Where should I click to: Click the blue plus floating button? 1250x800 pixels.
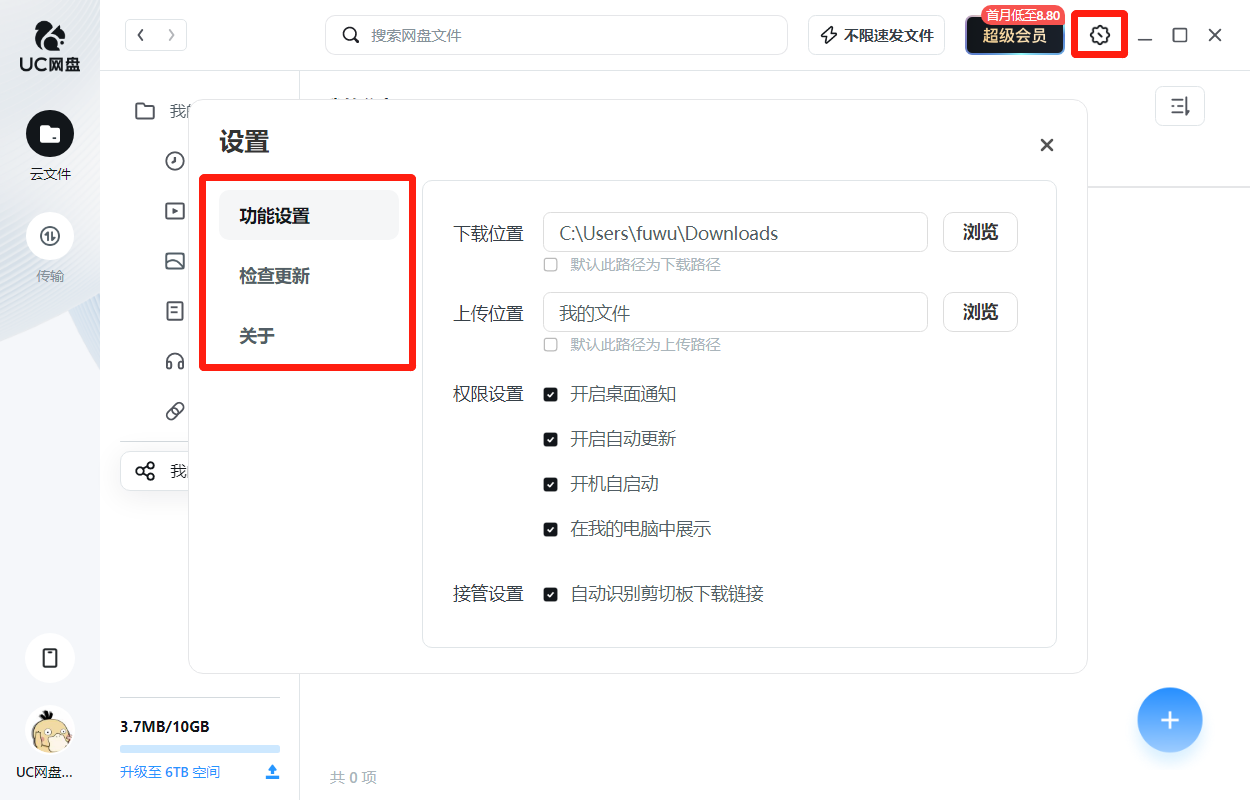tap(1169, 720)
